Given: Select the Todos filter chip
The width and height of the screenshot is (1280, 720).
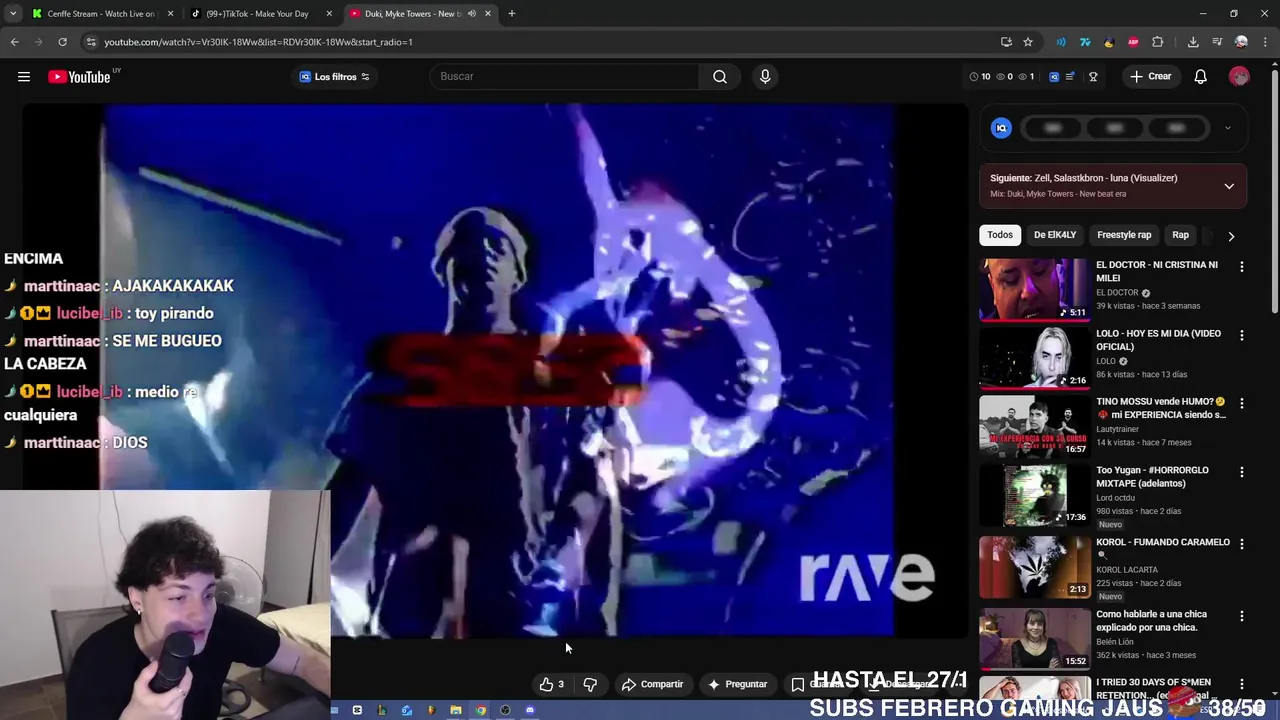Looking at the screenshot, I should [x=1000, y=235].
